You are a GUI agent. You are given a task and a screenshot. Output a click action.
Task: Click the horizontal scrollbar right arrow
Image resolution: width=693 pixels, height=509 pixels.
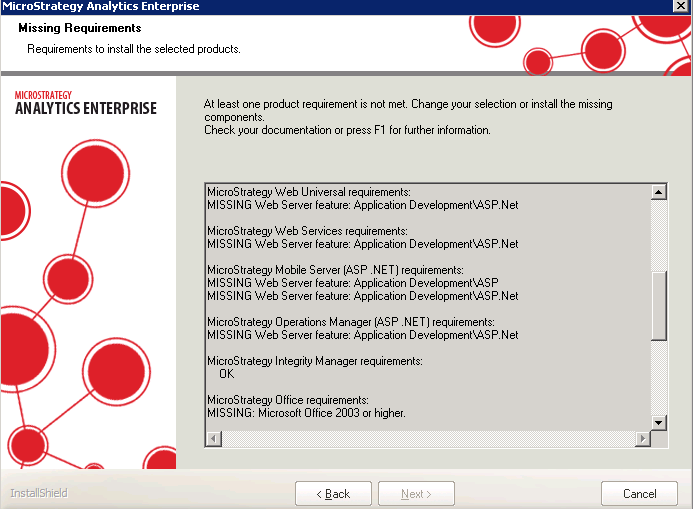pyautogui.click(x=642, y=439)
